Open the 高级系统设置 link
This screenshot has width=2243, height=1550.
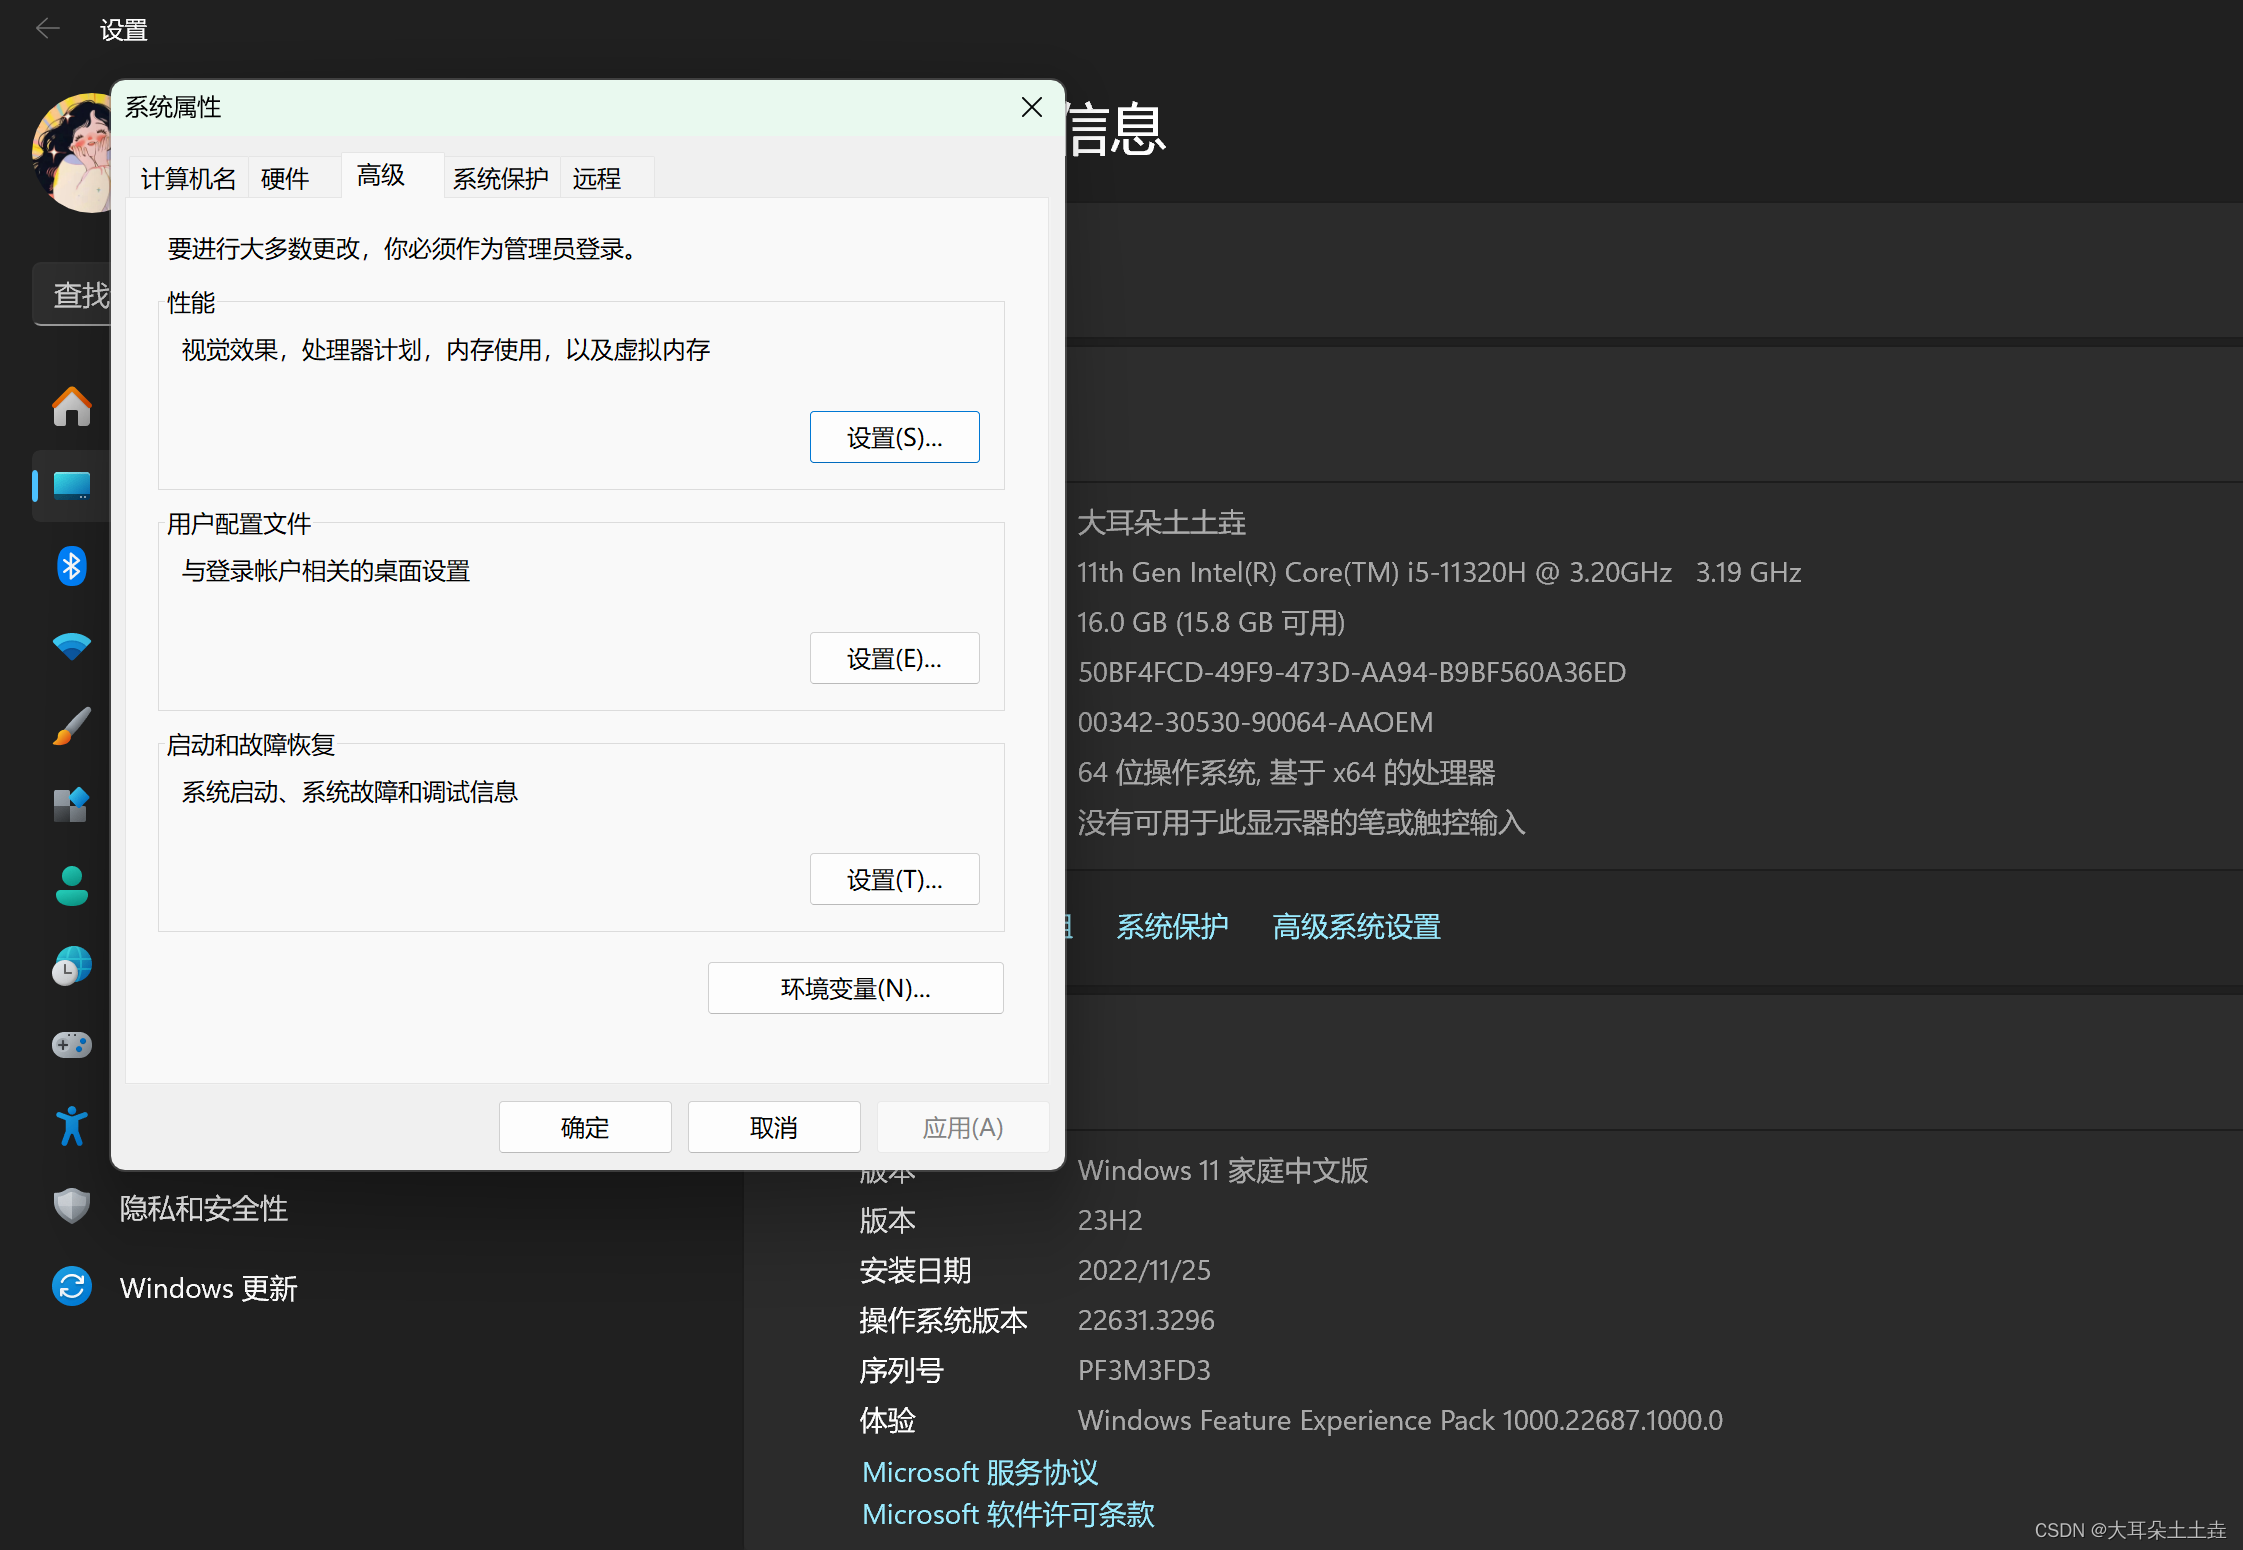(1356, 926)
